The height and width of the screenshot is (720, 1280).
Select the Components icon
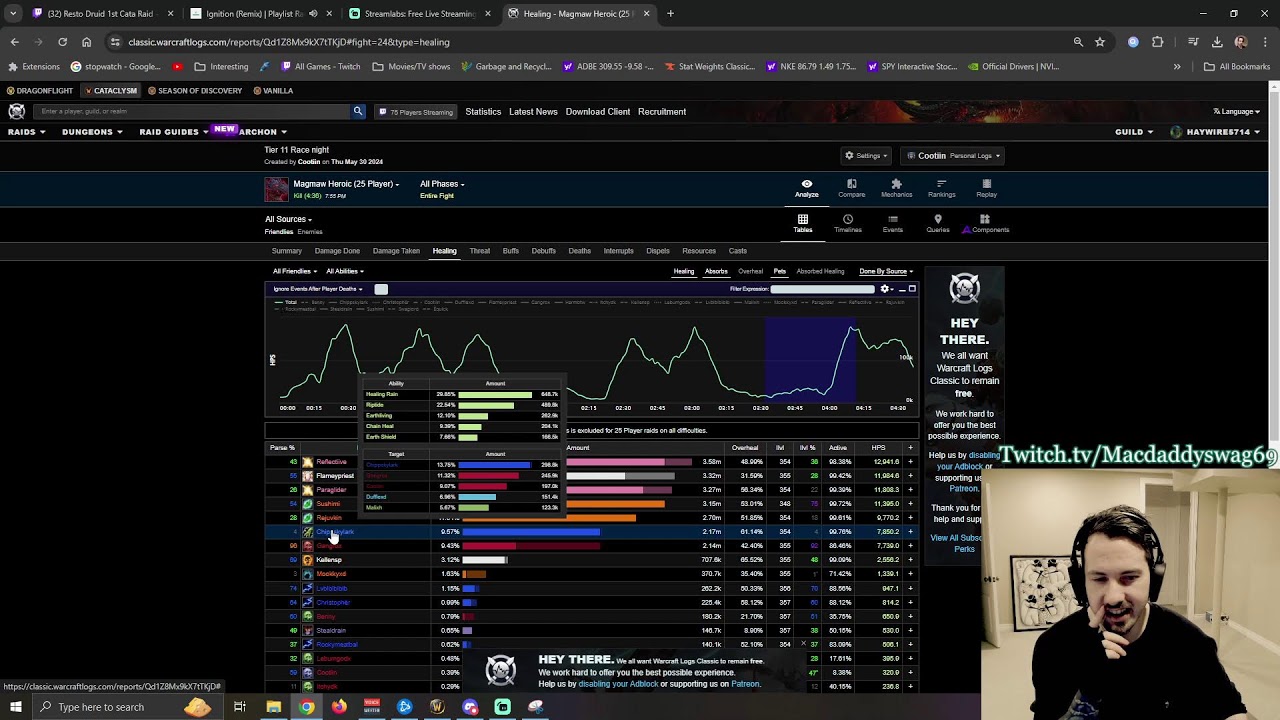point(984,219)
